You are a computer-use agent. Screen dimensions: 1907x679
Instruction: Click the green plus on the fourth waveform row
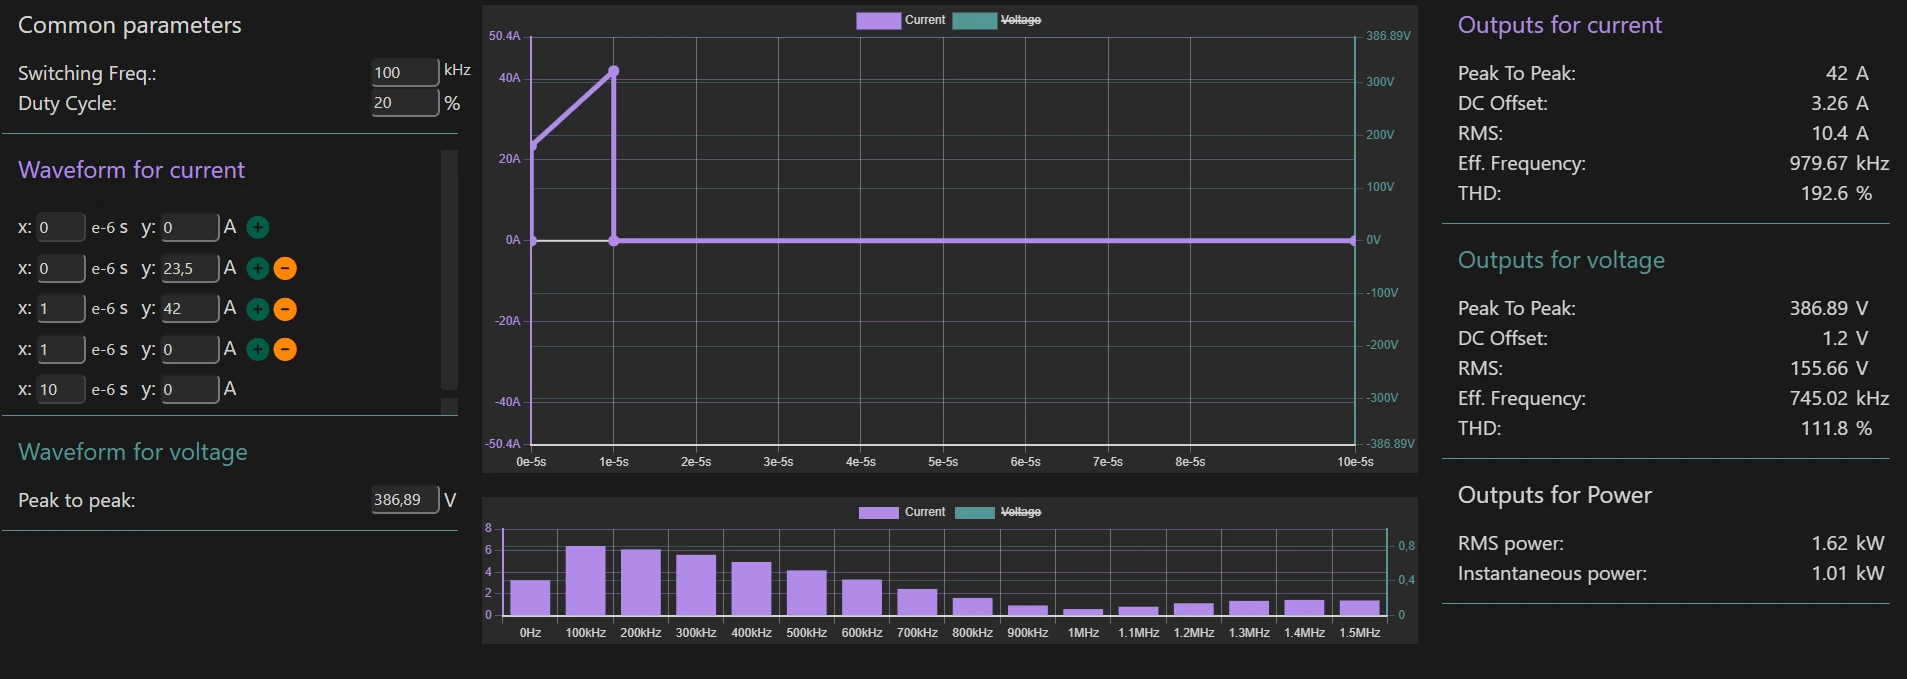(x=257, y=350)
